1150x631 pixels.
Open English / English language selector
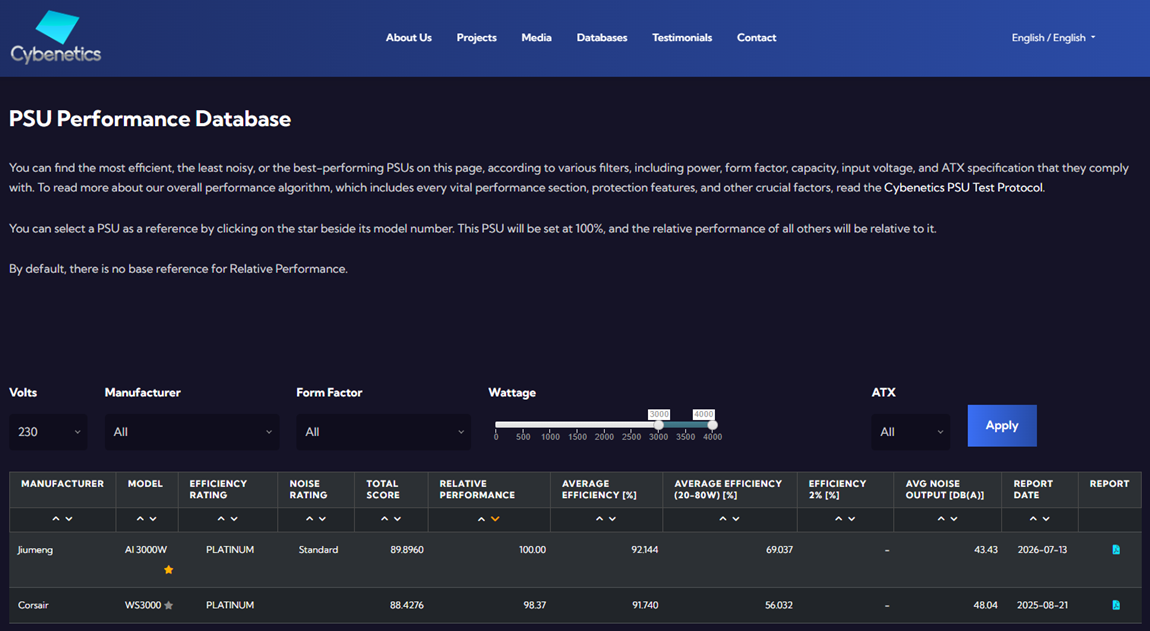(1053, 37)
